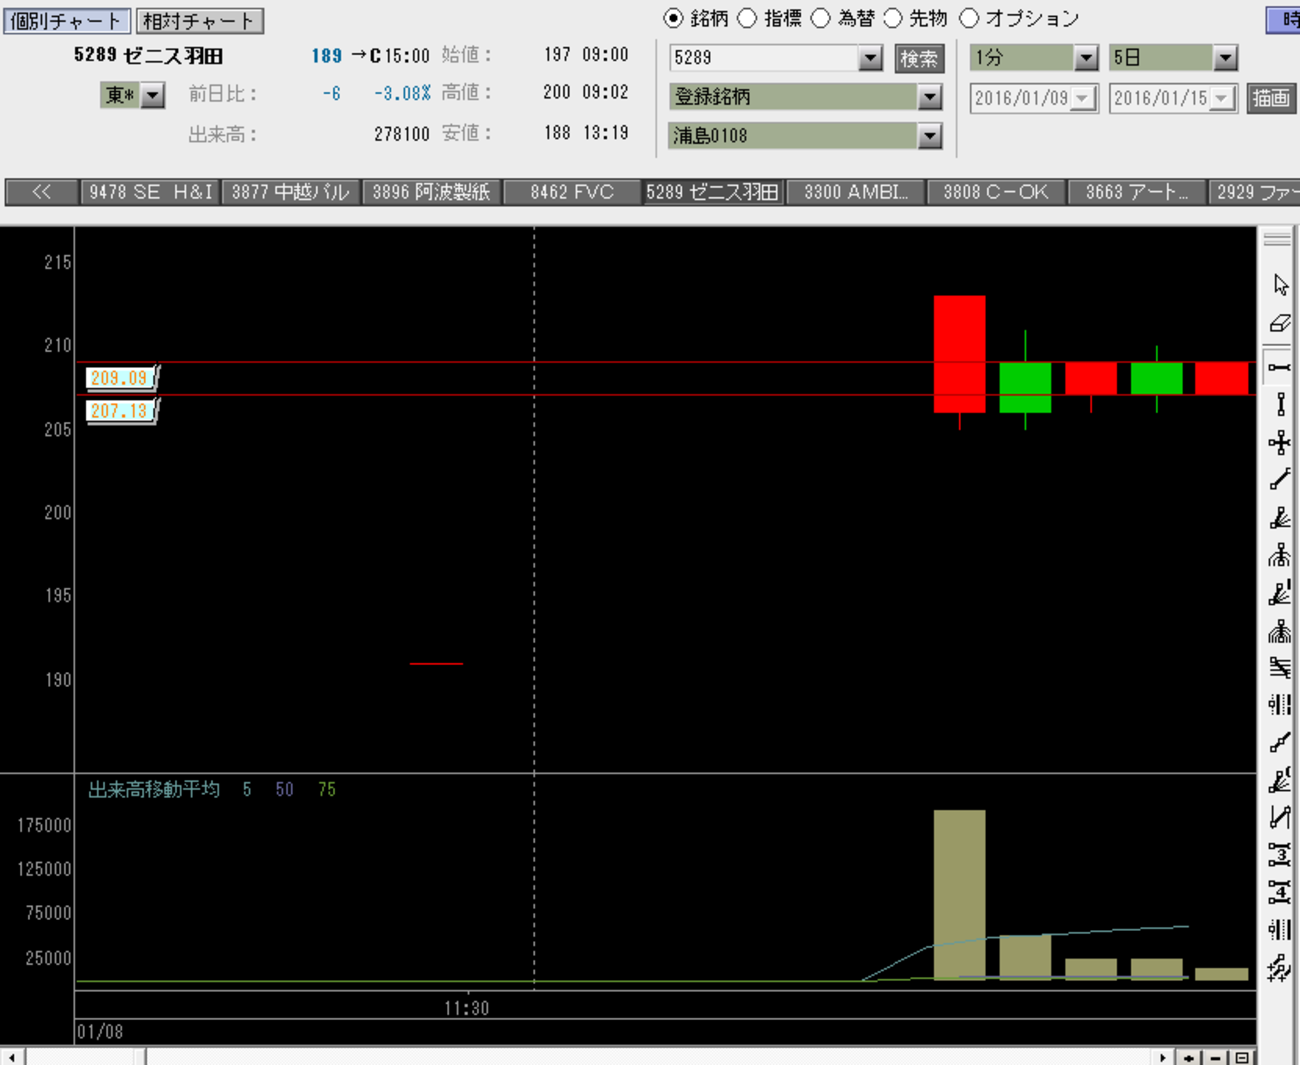Click the toolbar grip handle at top
The height and width of the screenshot is (1065, 1300).
point(1277,240)
